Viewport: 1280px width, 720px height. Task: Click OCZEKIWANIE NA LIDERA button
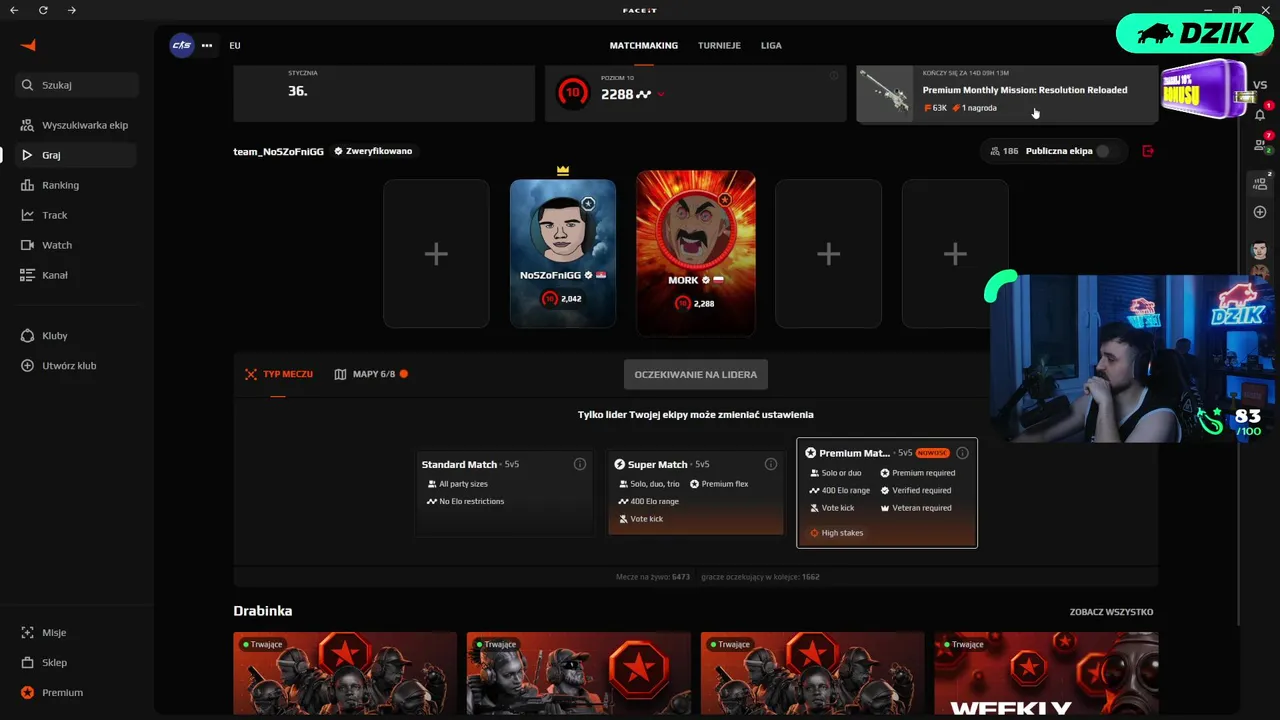click(x=696, y=374)
